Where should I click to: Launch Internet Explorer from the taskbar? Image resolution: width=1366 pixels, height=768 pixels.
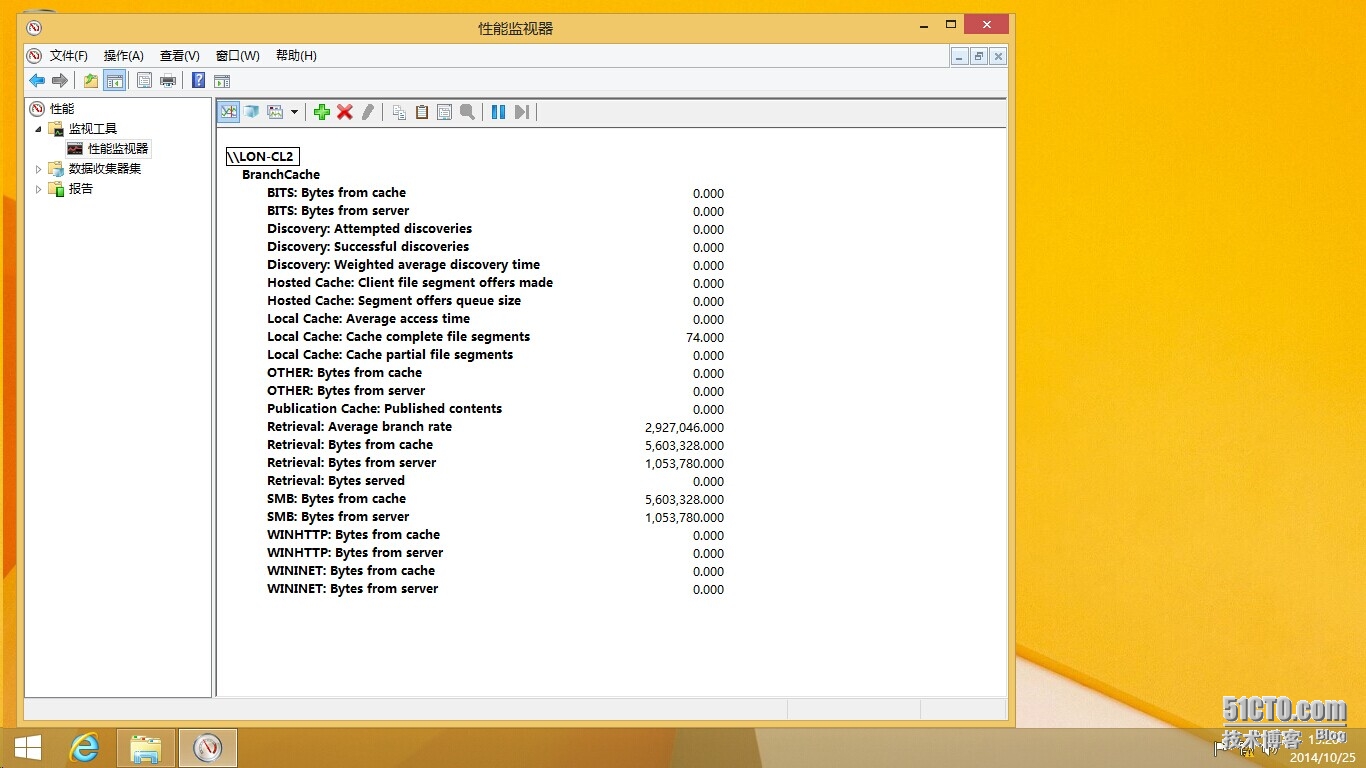pos(85,747)
